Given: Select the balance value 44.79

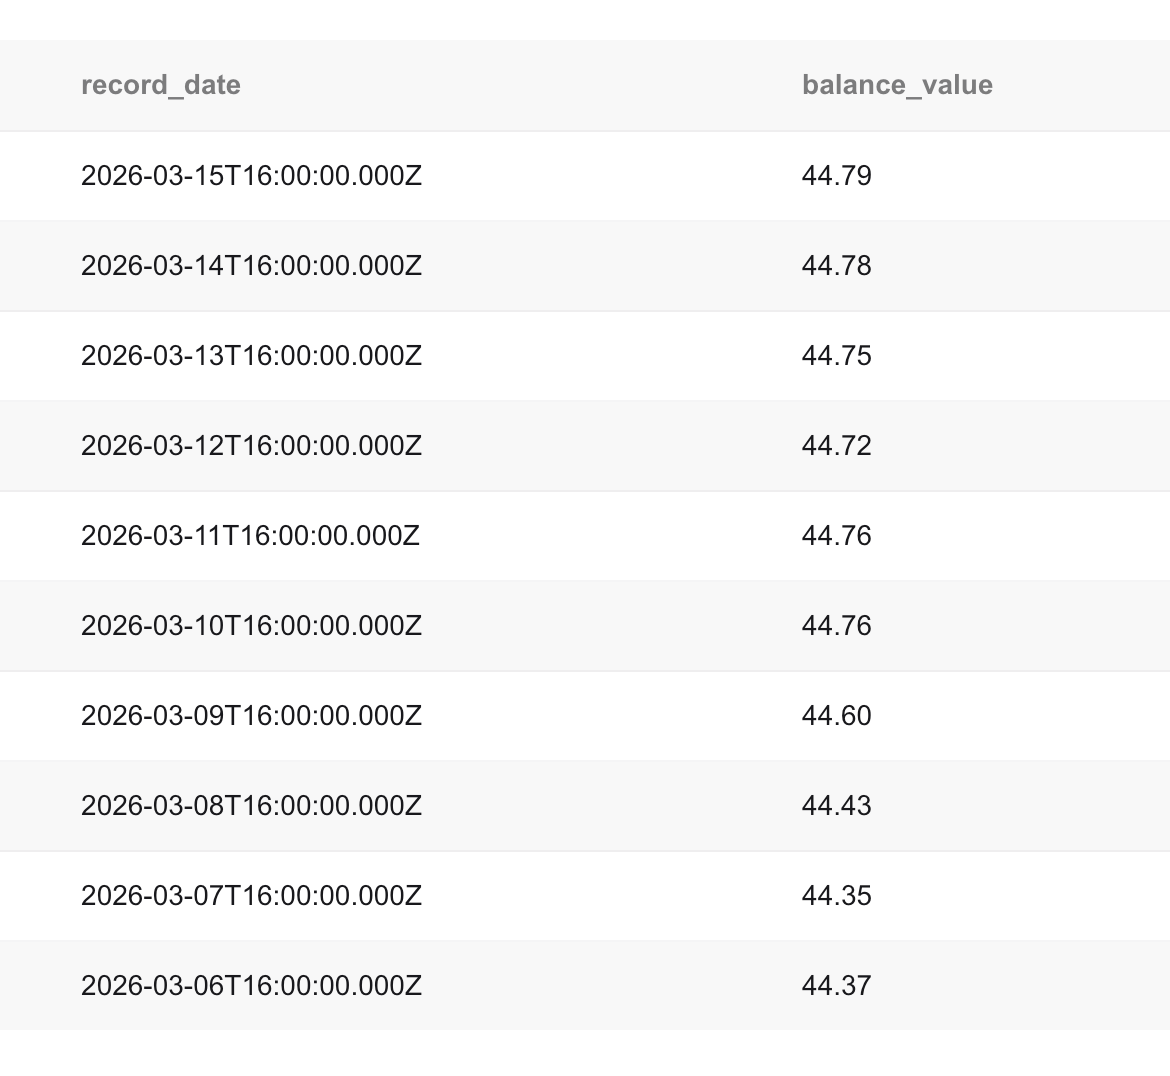Looking at the screenshot, I should 836,176.
